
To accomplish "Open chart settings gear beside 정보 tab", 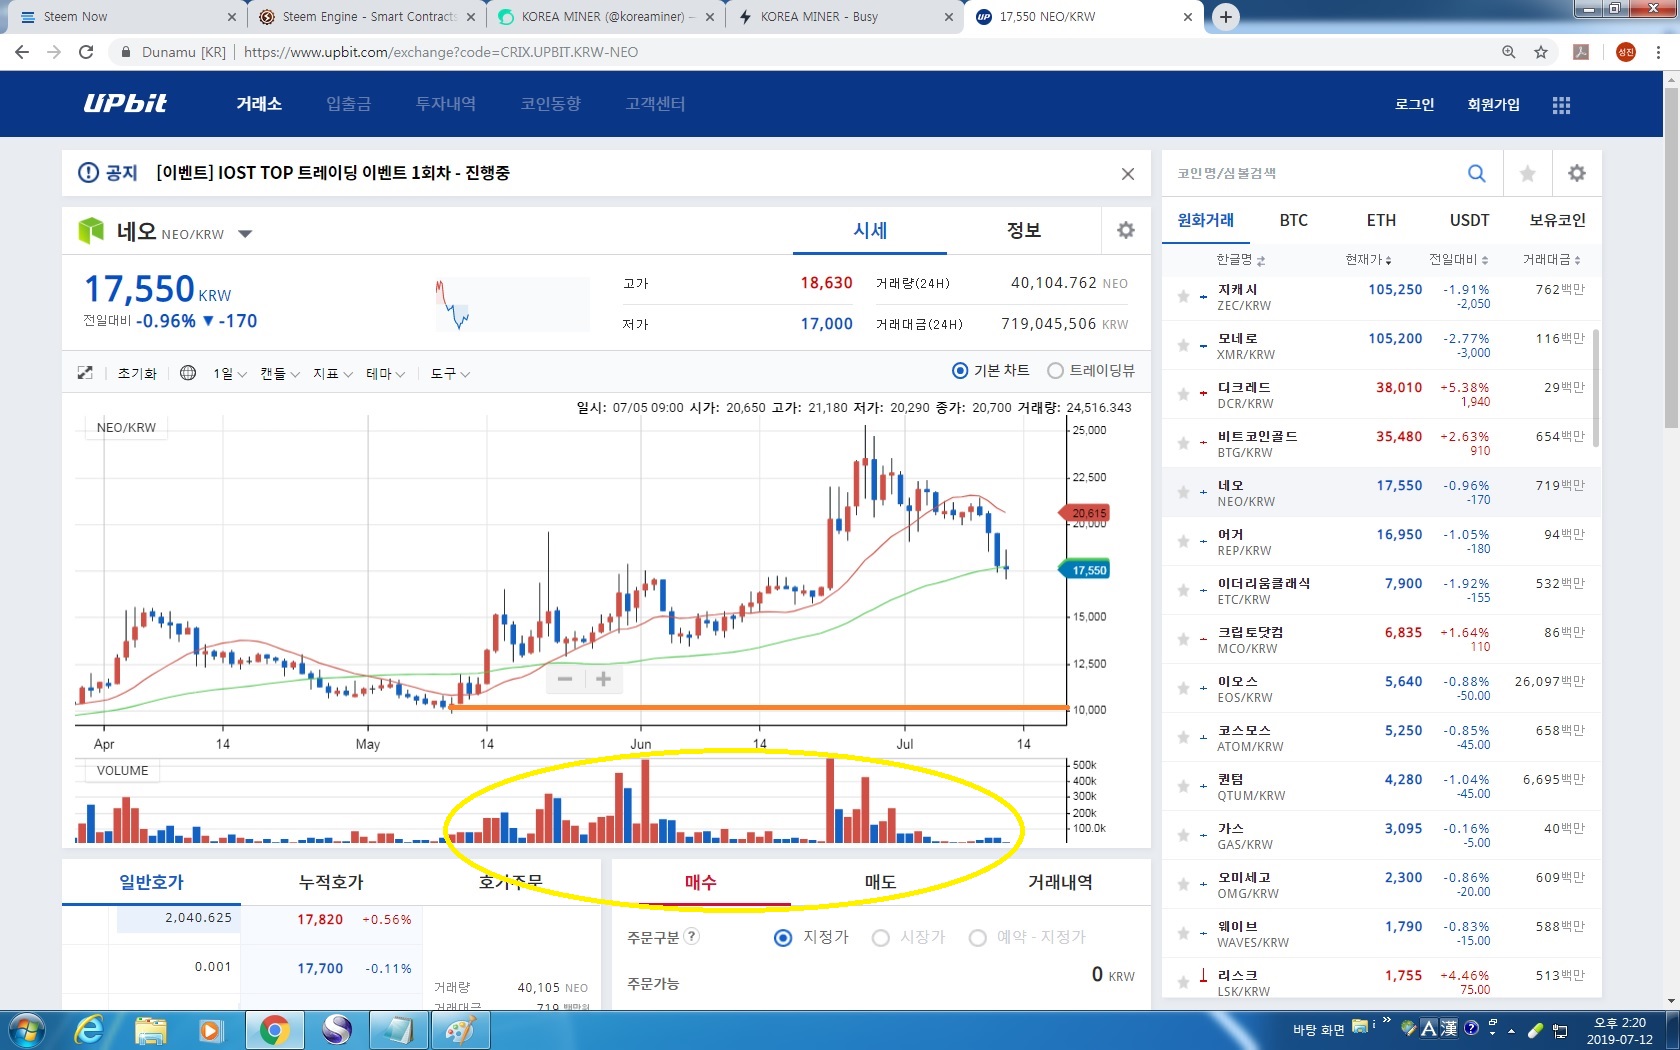I will coord(1126,231).
